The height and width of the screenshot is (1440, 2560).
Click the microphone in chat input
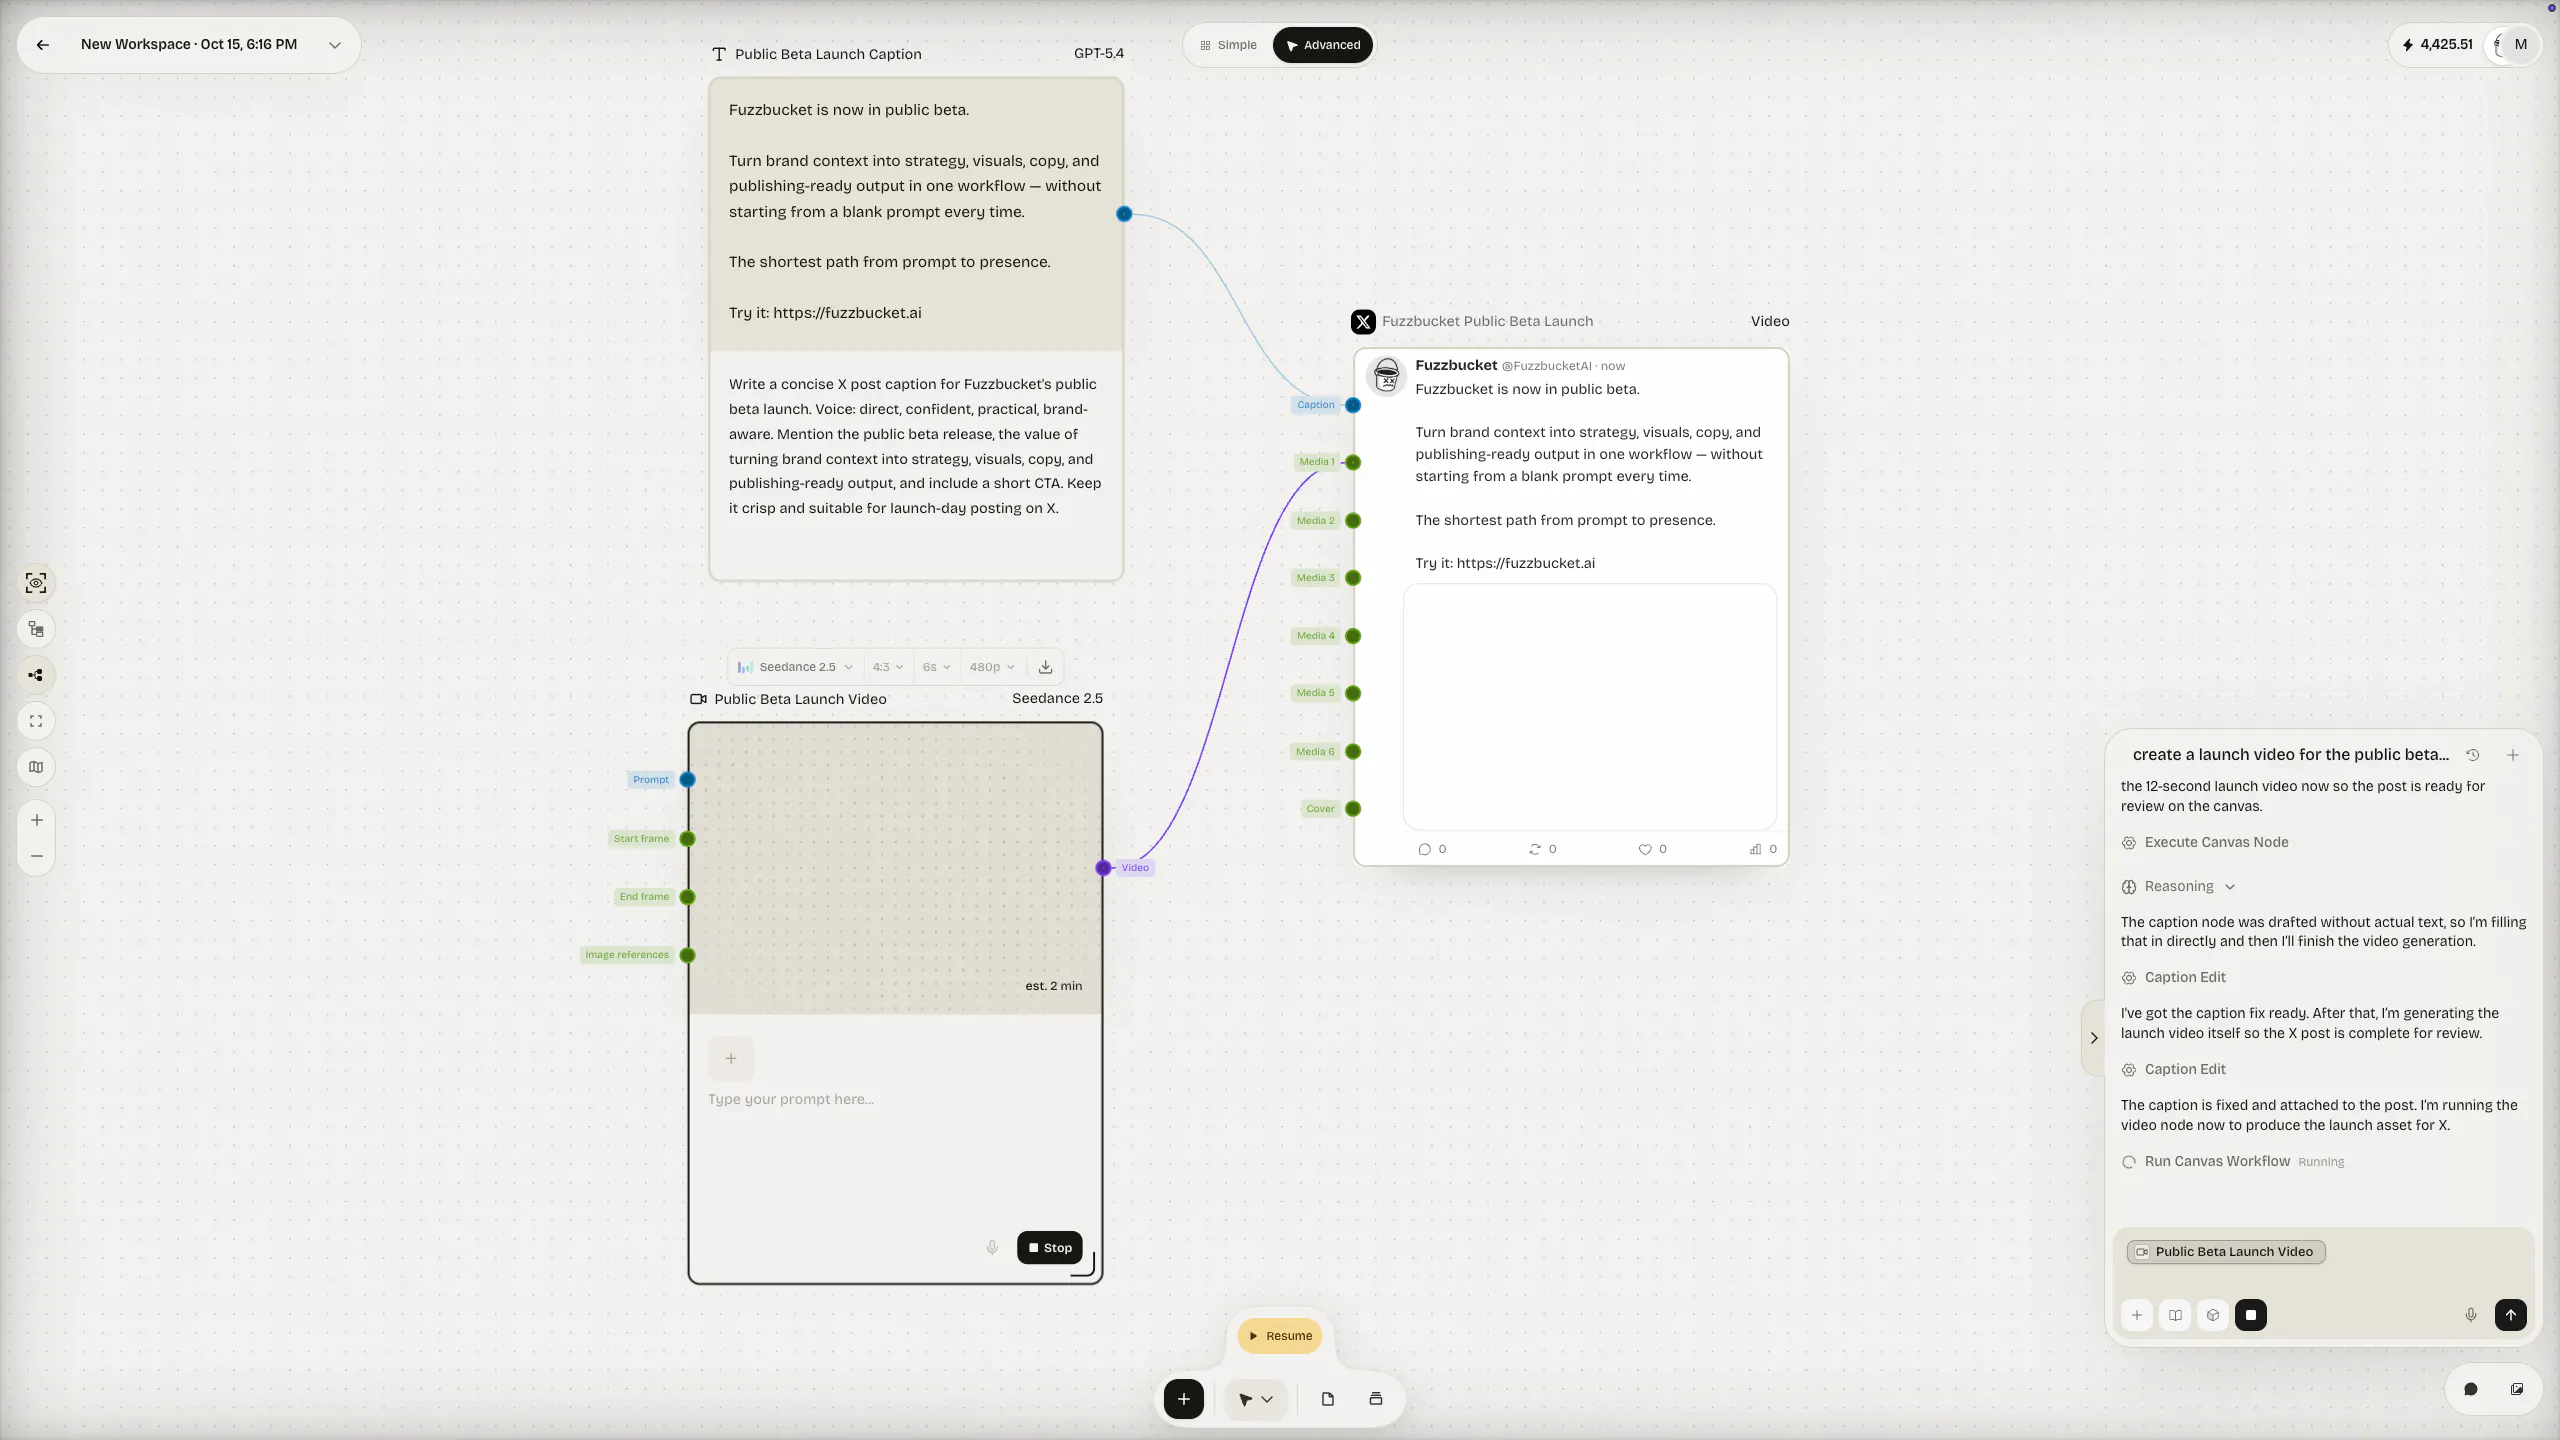[2471, 1315]
